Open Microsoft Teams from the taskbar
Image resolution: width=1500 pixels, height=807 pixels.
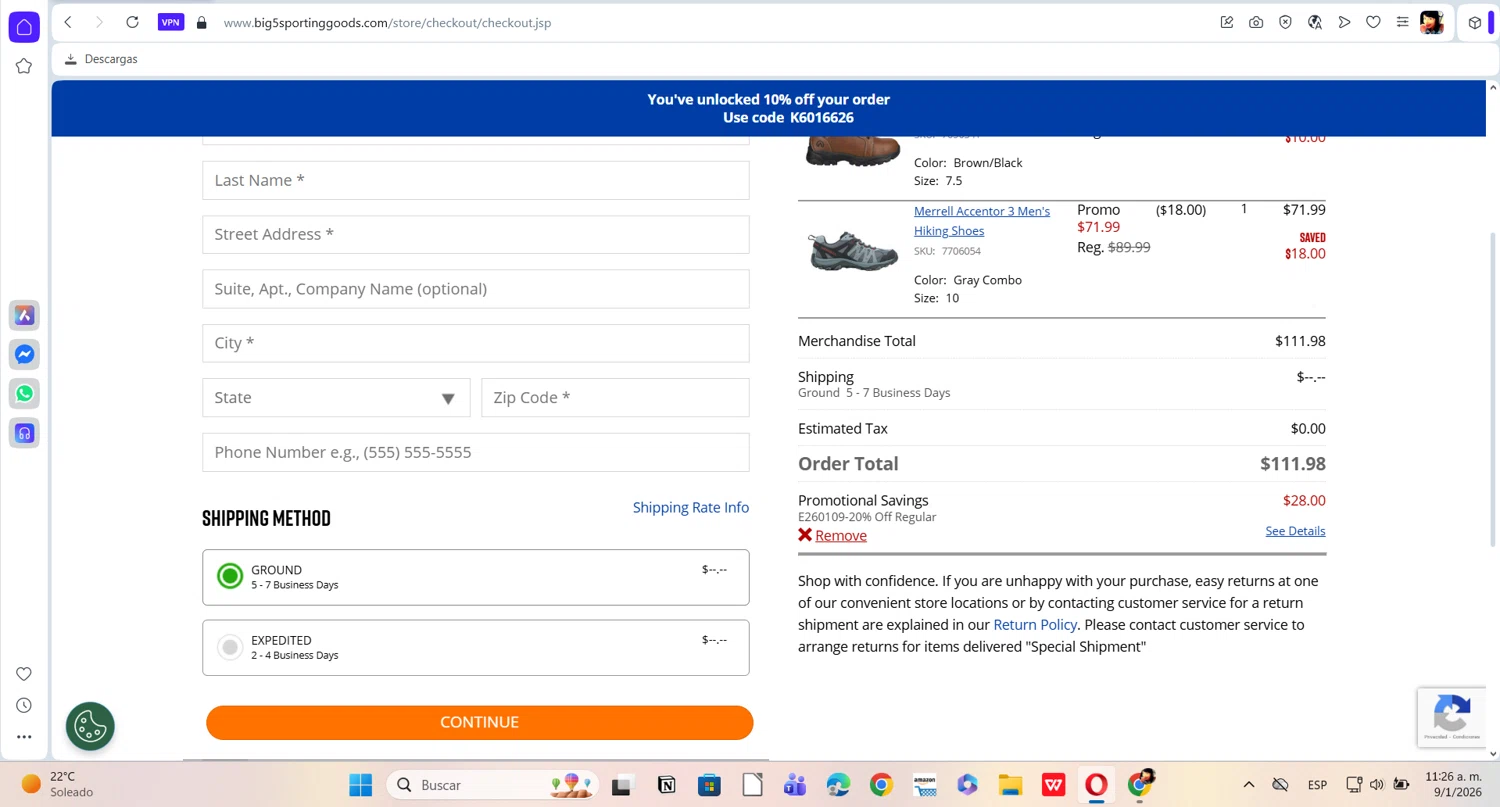click(x=795, y=785)
